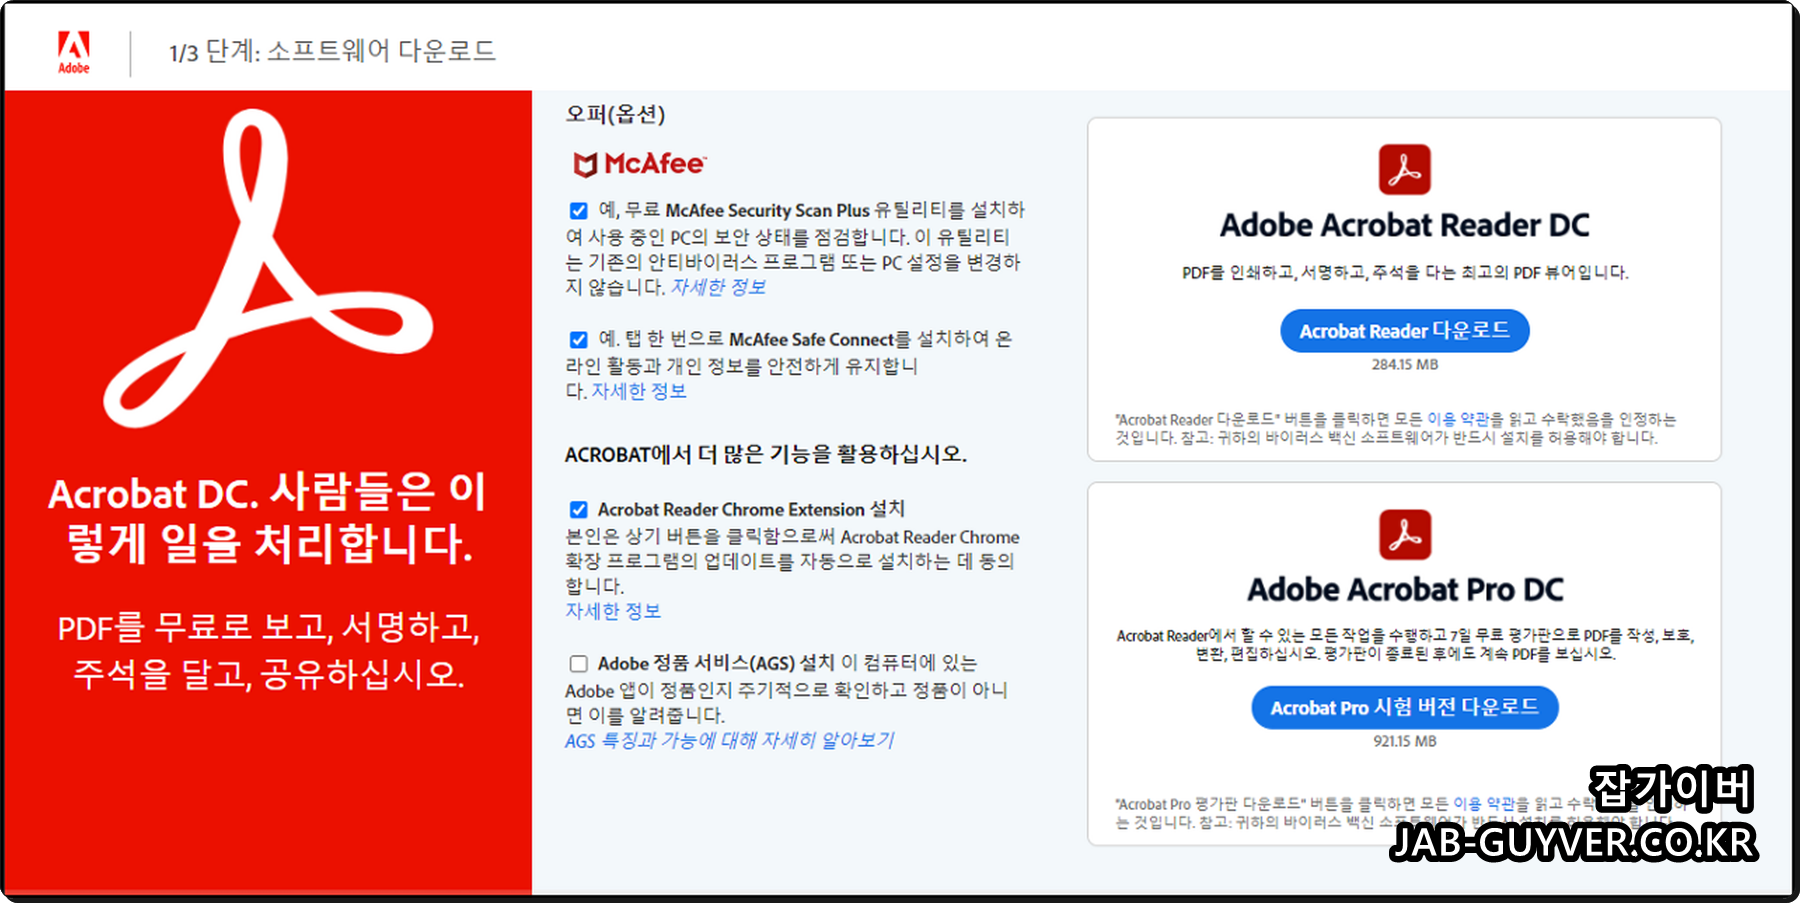Uncheck McAfee Security Scan Plus checkbox

pos(578,210)
